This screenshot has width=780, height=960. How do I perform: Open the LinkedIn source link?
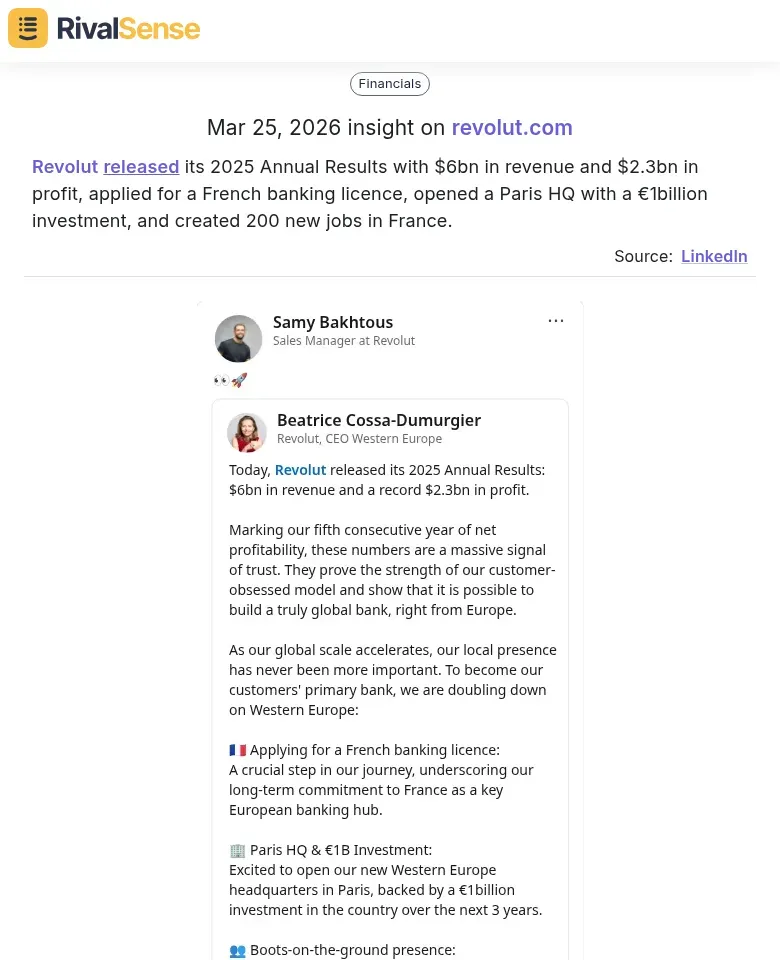714,256
